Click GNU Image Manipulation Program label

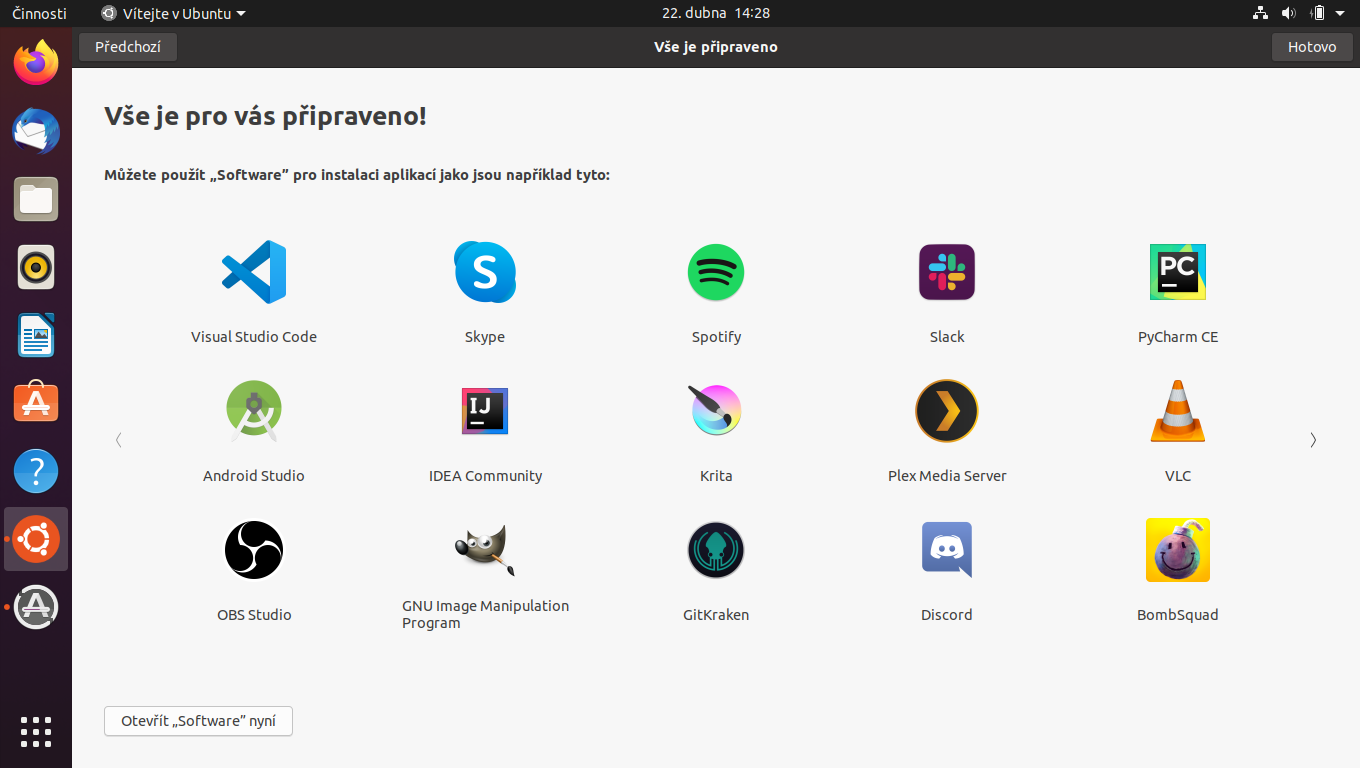pyautogui.click(x=485, y=614)
